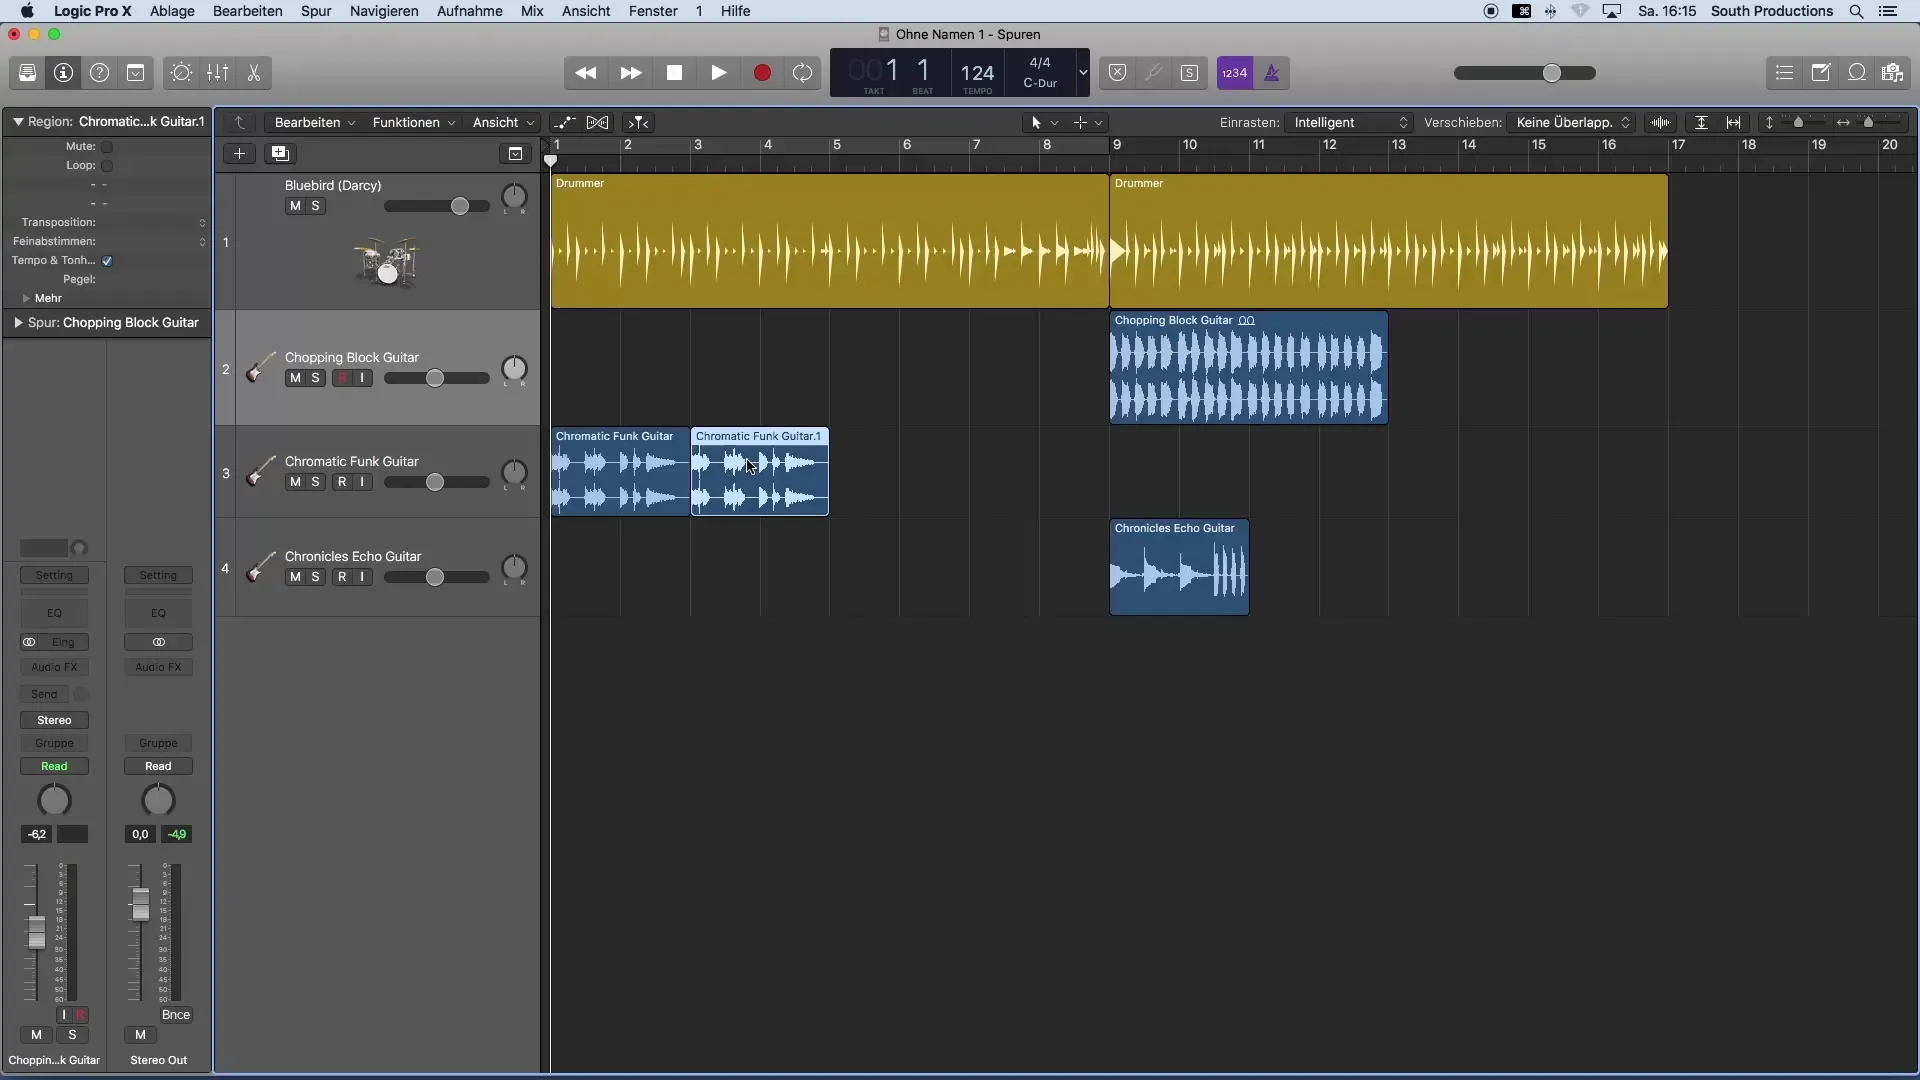Image resolution: width=1920 pixels, height=1080 pixels.
Task: Open the Funktionen dropdown
Action: pyautogui.click(x=413, y=122)
